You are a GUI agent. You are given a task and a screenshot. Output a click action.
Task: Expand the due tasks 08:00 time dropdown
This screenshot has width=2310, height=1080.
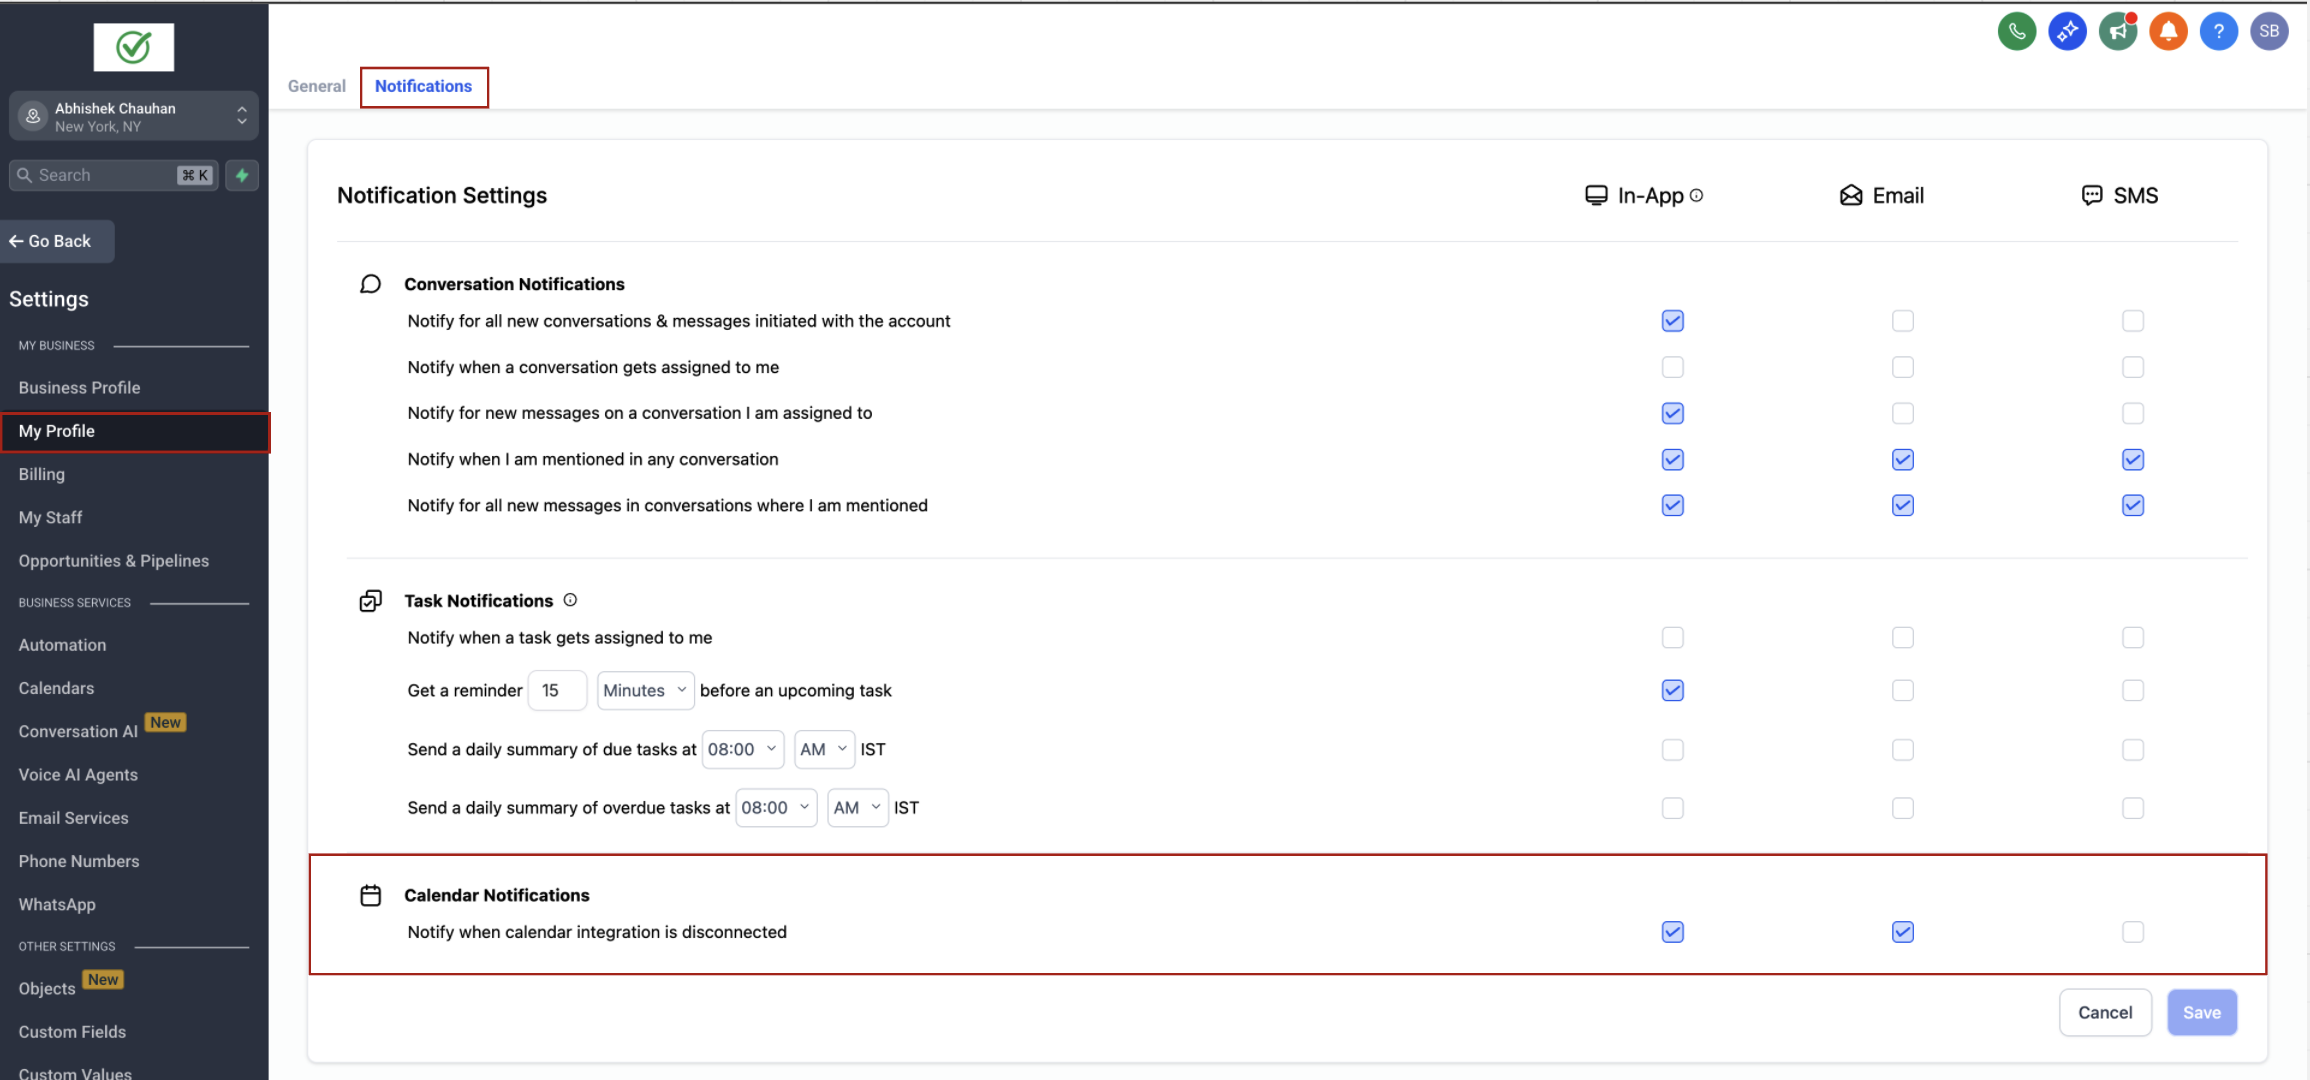(742, 750)
